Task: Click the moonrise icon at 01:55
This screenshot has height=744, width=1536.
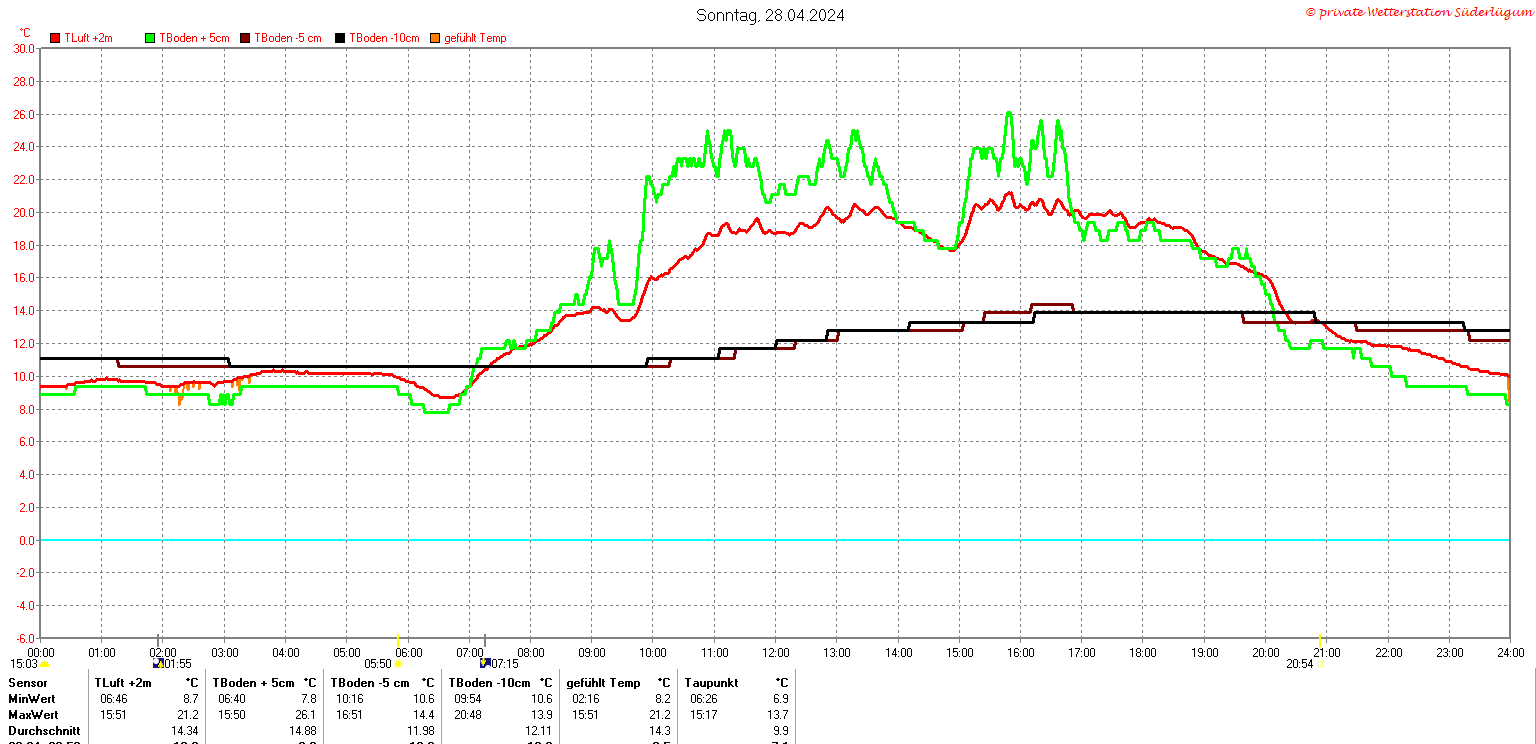Action: [x=157, y=663]
